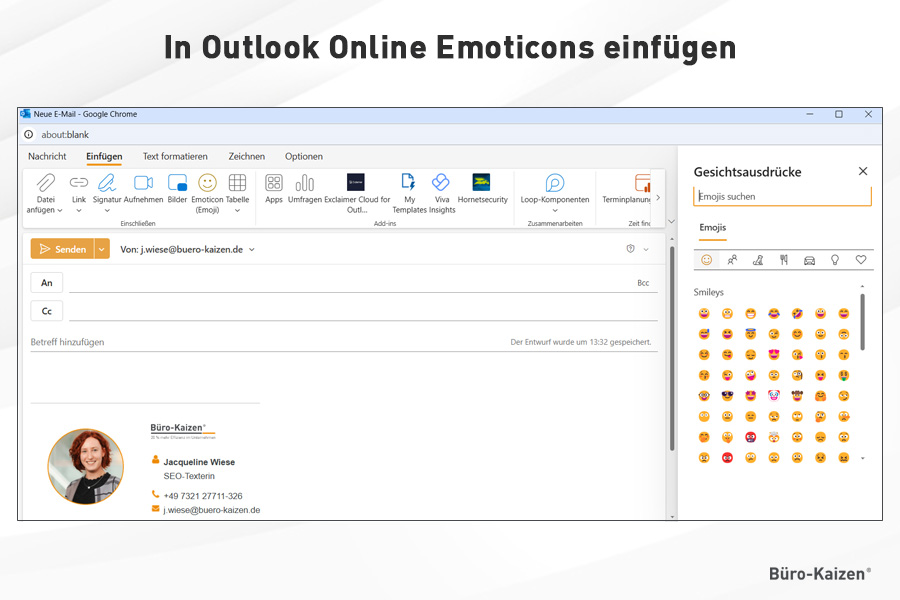The width and height of the screenshot is (900, 600).
Task: Open the Von sender address dropdown
Action: pyautogui.click(x=251, y=250)
